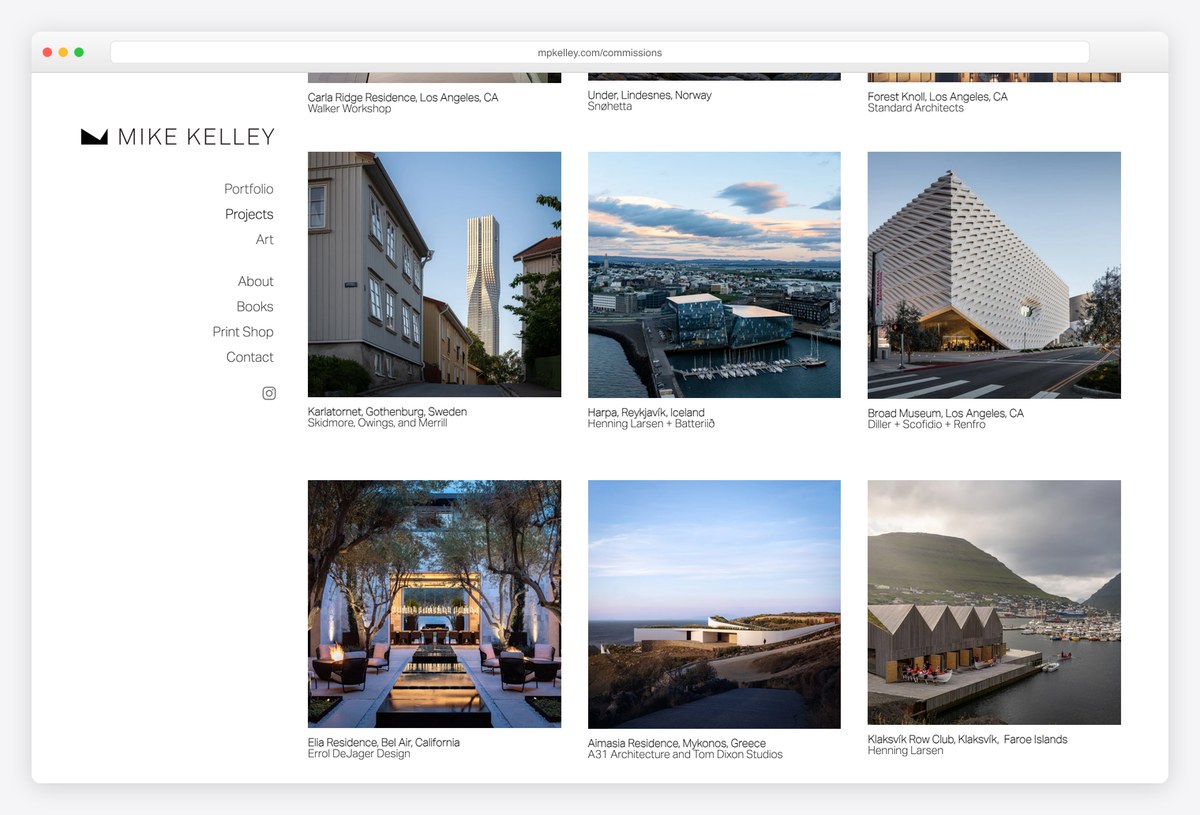Click 'Forest Knoll, Los Angeles, CA' caption
The image size is (1200, 815).
point(938,97)
